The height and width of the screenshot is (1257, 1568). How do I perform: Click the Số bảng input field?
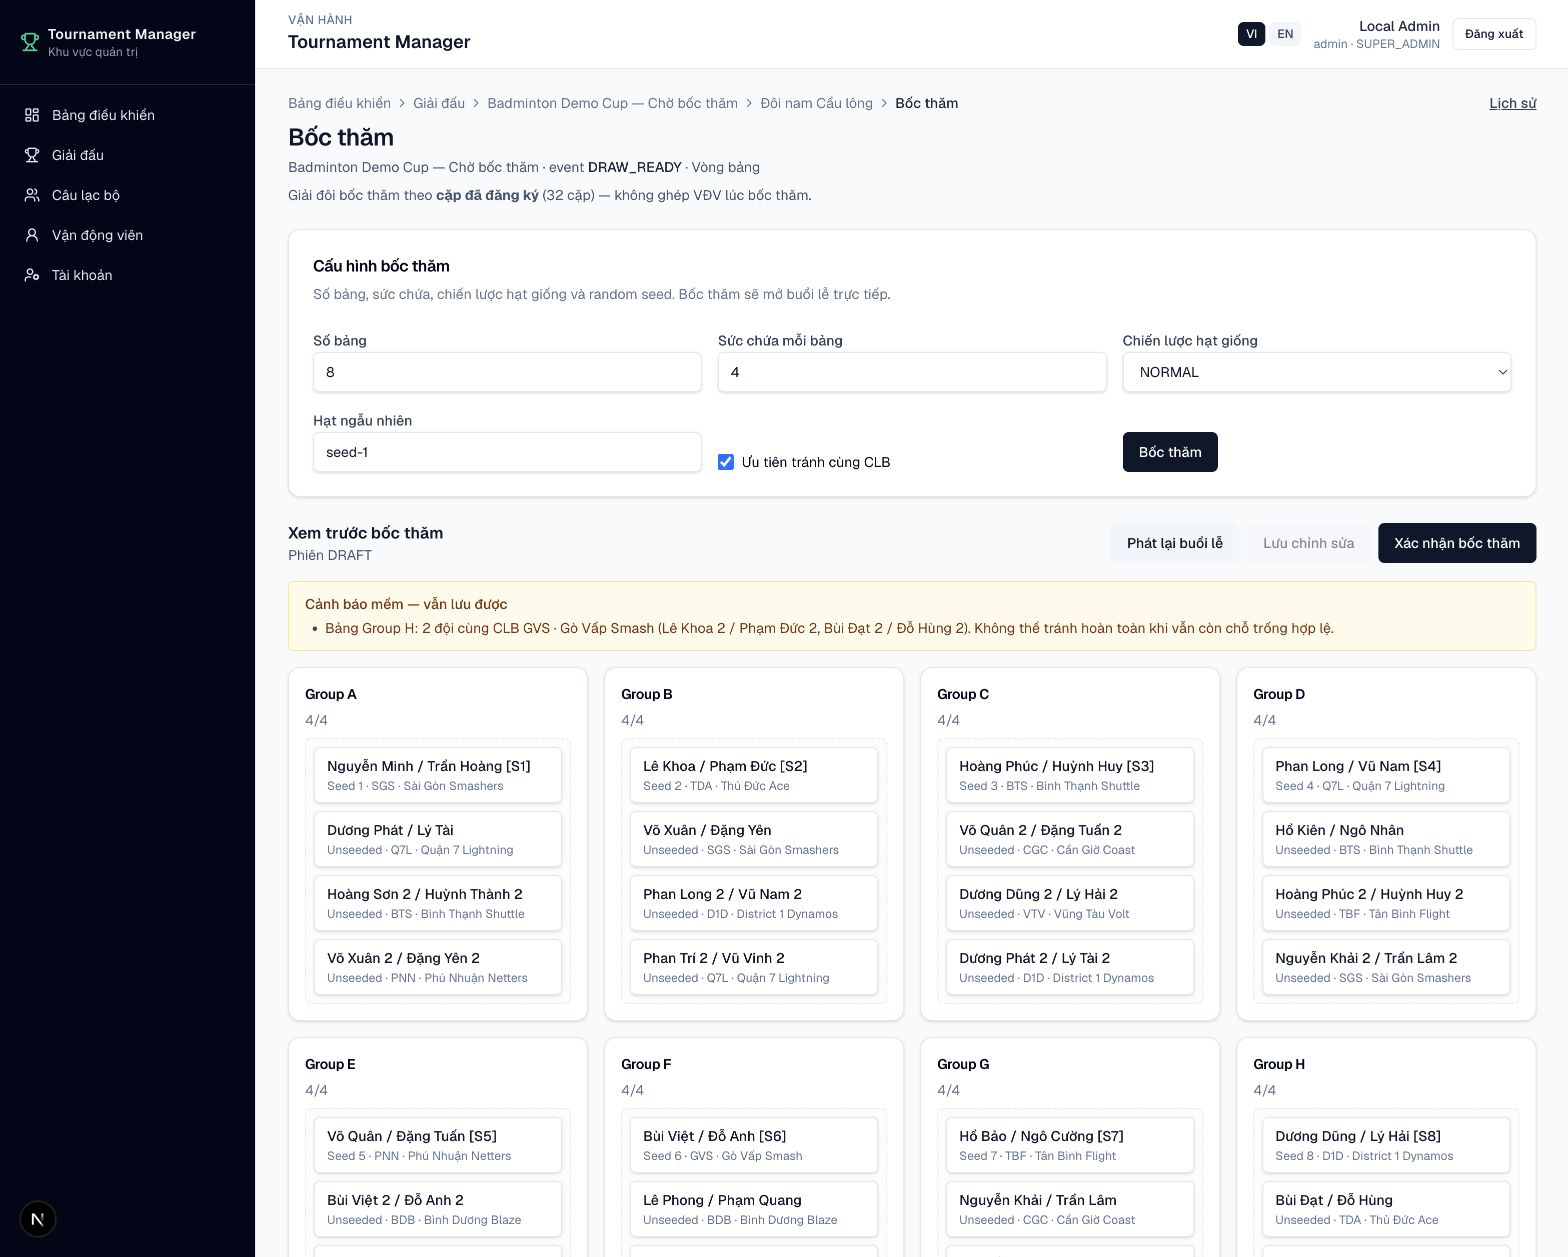point(507,372)
